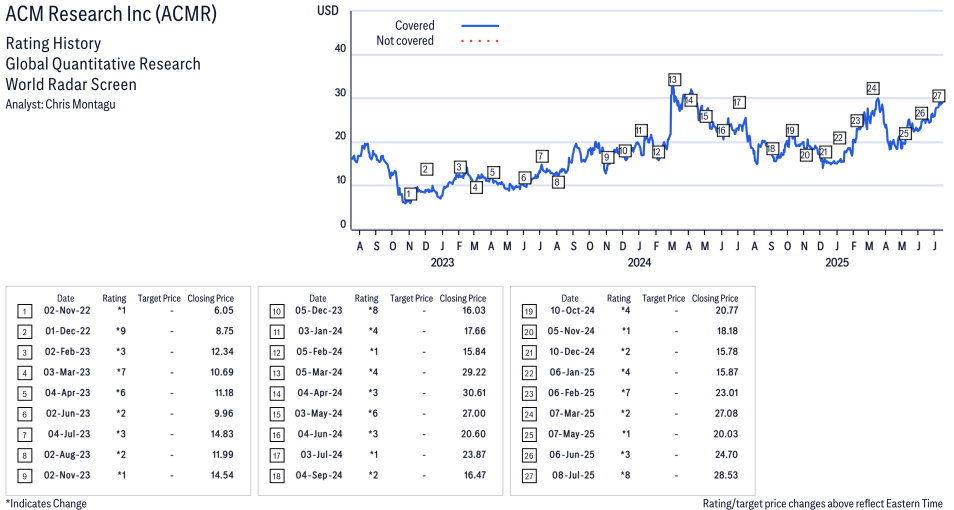Click the *6 rating in the 04-Apr-23 row
Viewport: 954px width, 510px height.
(120, 393)
